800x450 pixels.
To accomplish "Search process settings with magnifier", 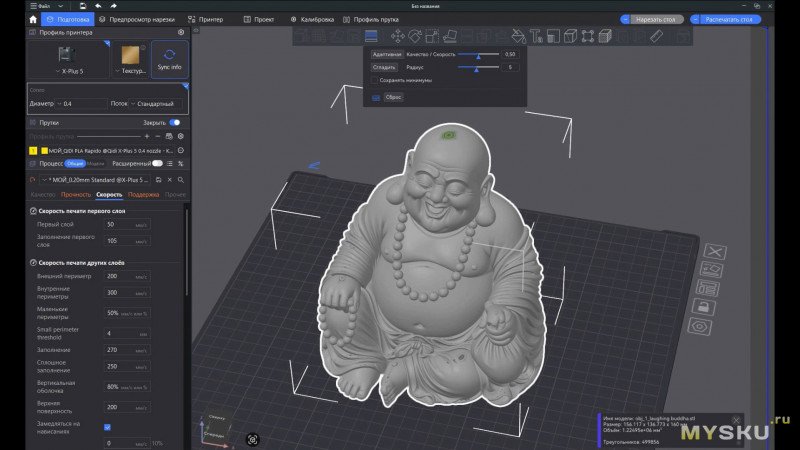I will pyautogui.click(x=181, y=180).
